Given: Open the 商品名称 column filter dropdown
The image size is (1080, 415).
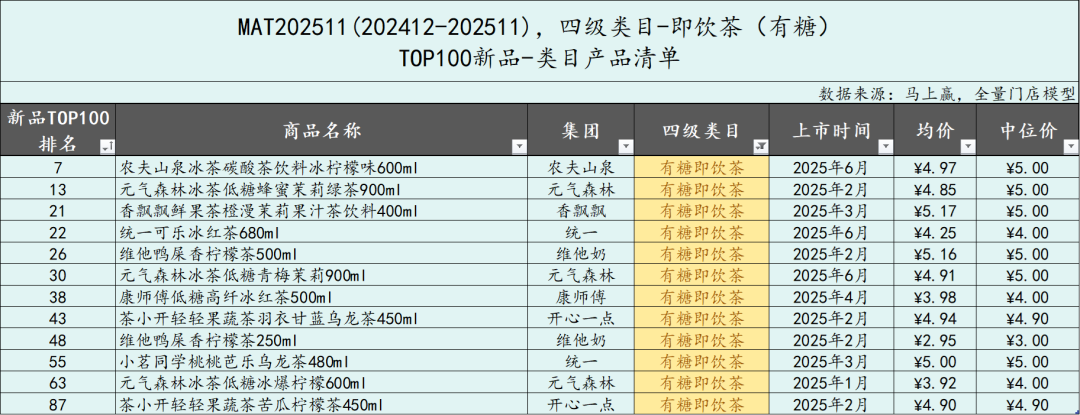Looking at the screenshot, I should [x=517, y=147].
